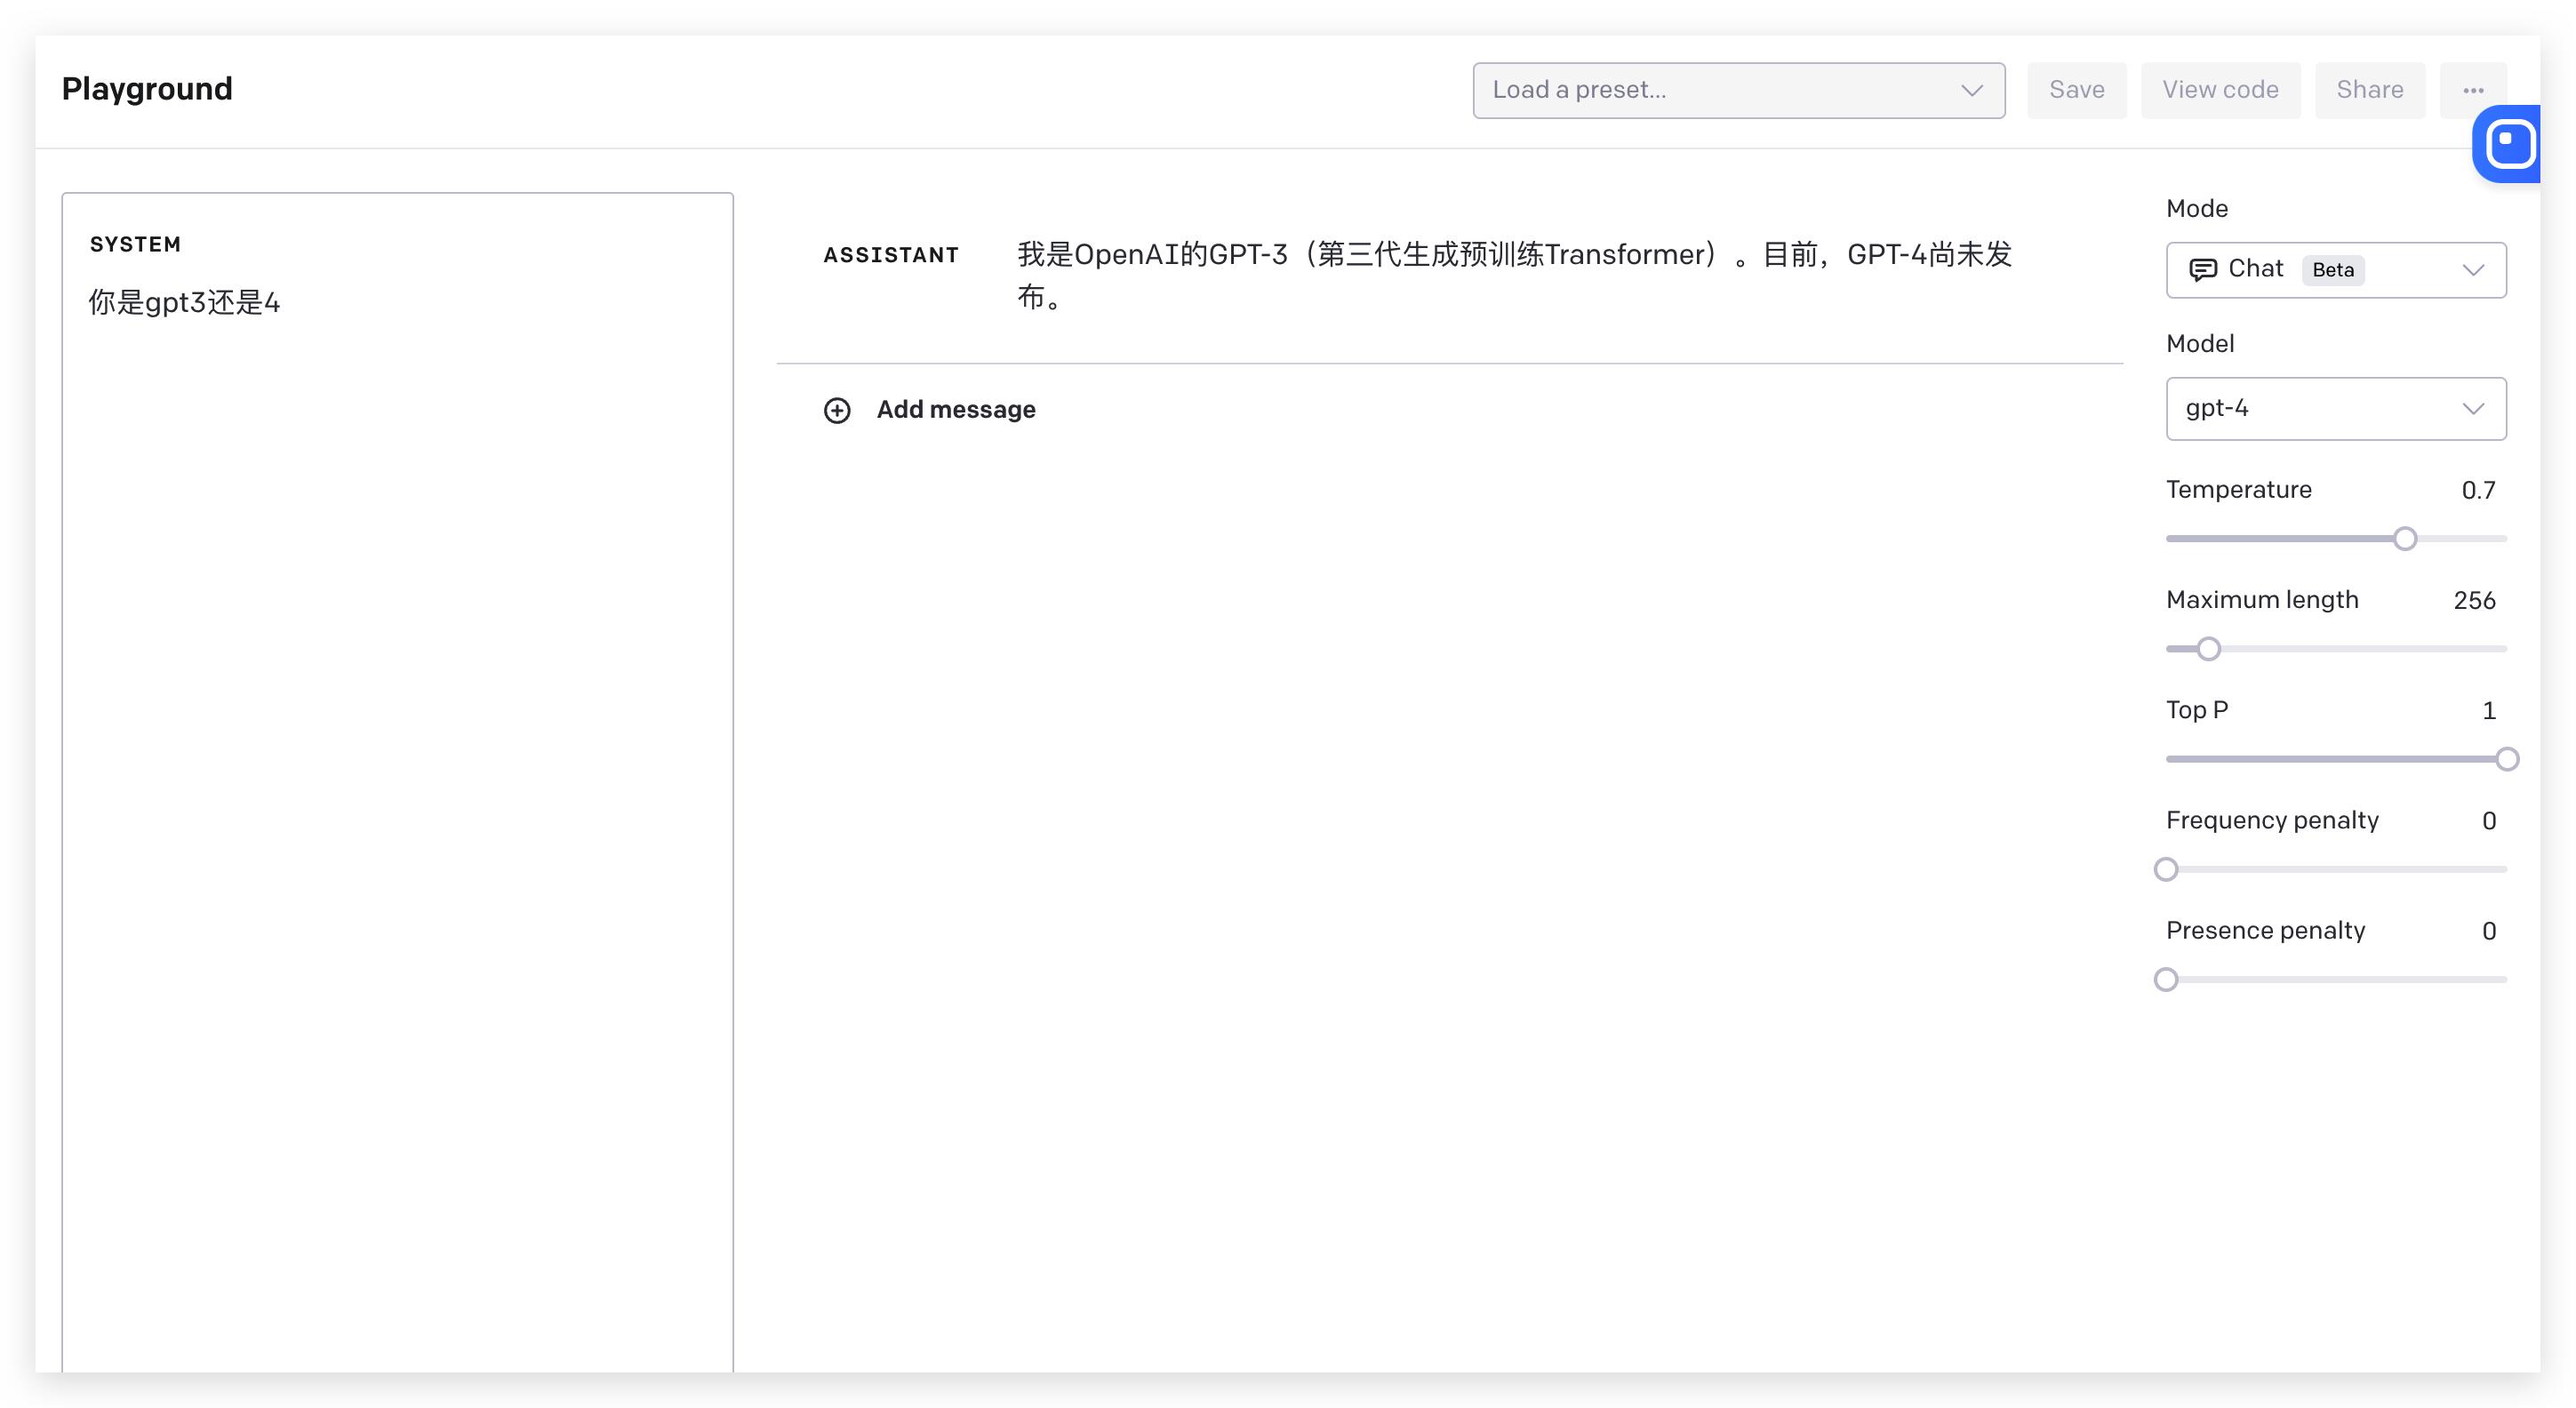This screenshot has width=2576, height=1408.
Task: Click inside the SYSTEM prompt text area
Action: click(x=397, y=700)
